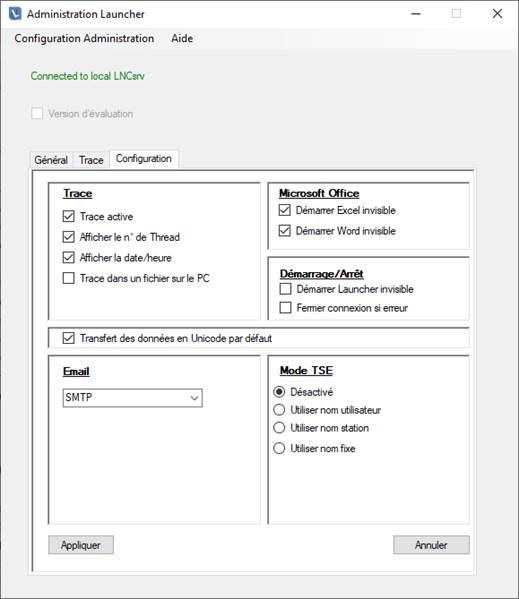The height and width of the screenshot is (599, 519).
Task: Click the Administration Launcher app icon
Action: (15, 14)
